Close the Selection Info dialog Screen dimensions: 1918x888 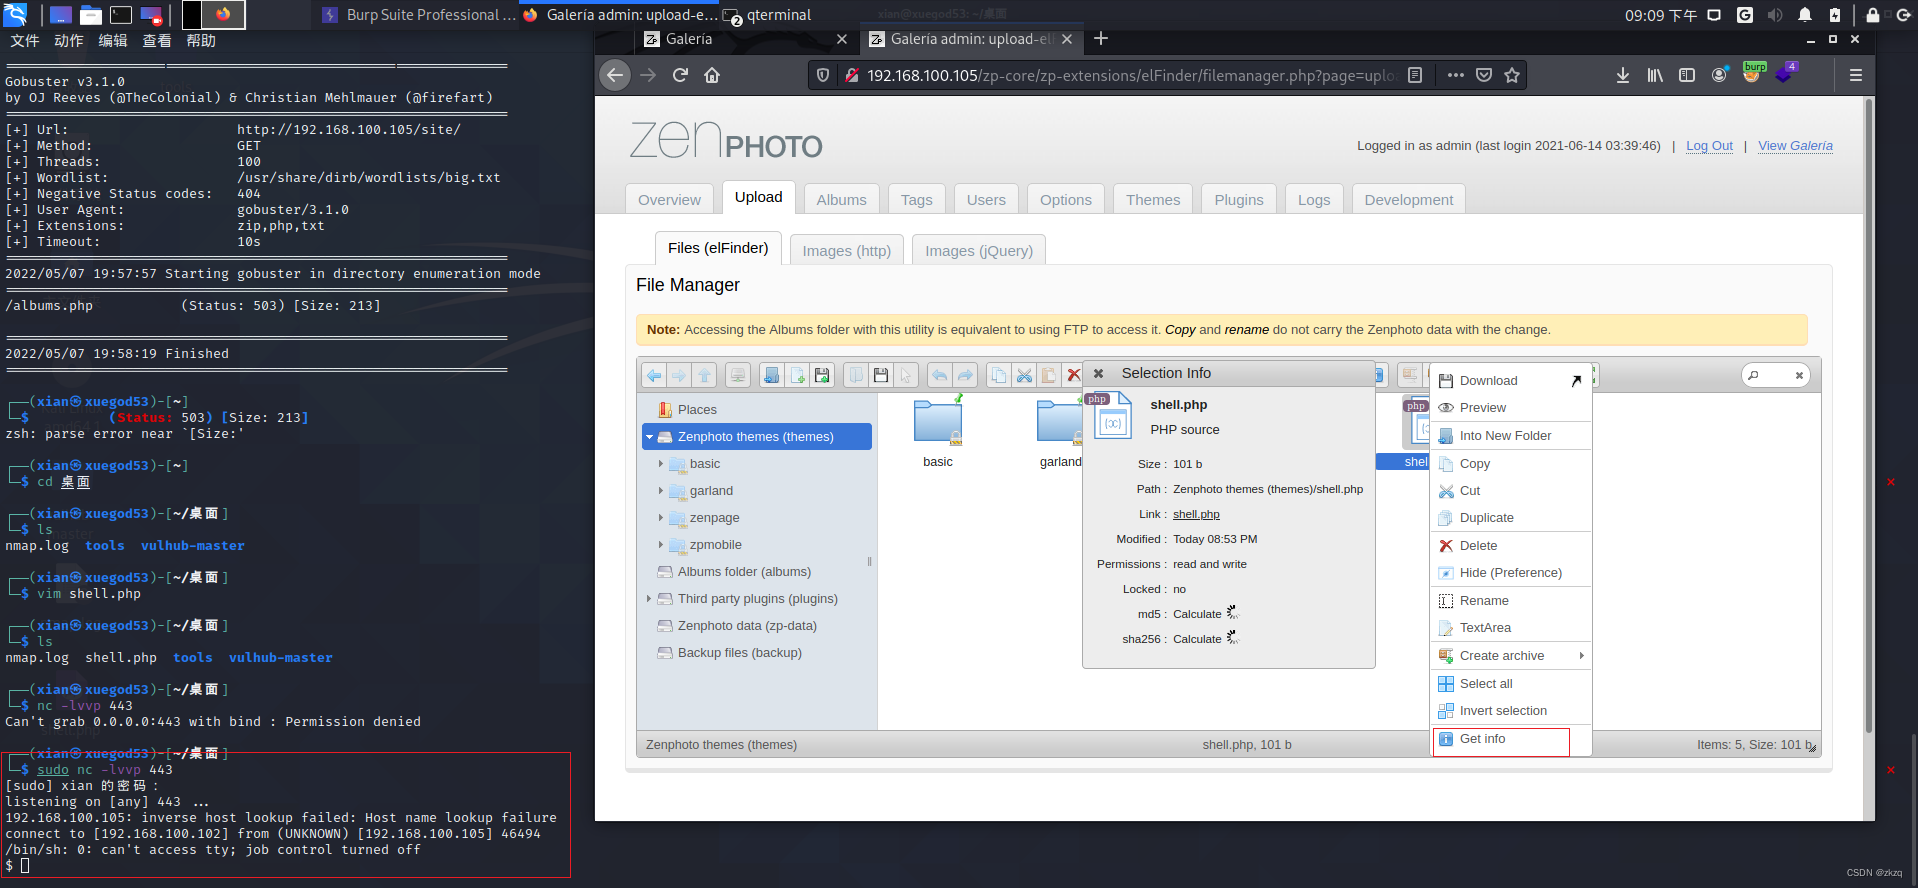[1098, 373]
